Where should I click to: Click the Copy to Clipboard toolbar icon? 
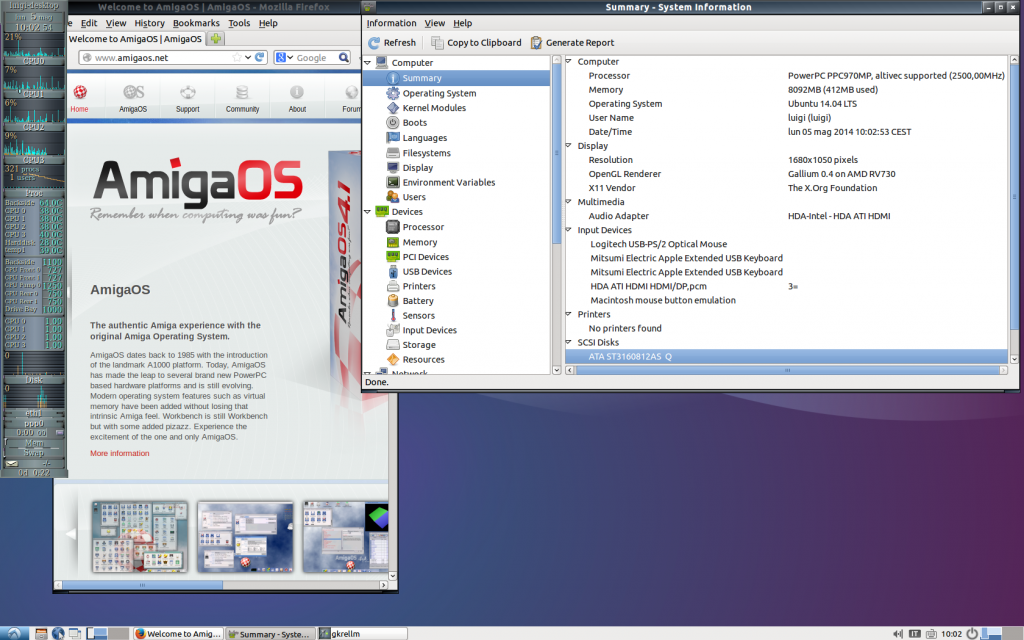click(x=437, y=43)
